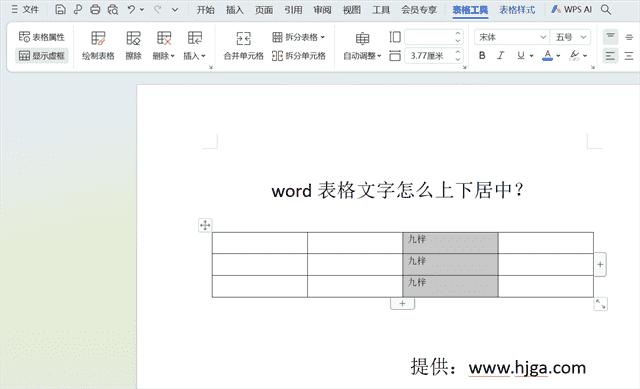Click the table resize corner handle
Image resolution: width=640 pixels, height=389 pixels.
(x=600, y=304)
